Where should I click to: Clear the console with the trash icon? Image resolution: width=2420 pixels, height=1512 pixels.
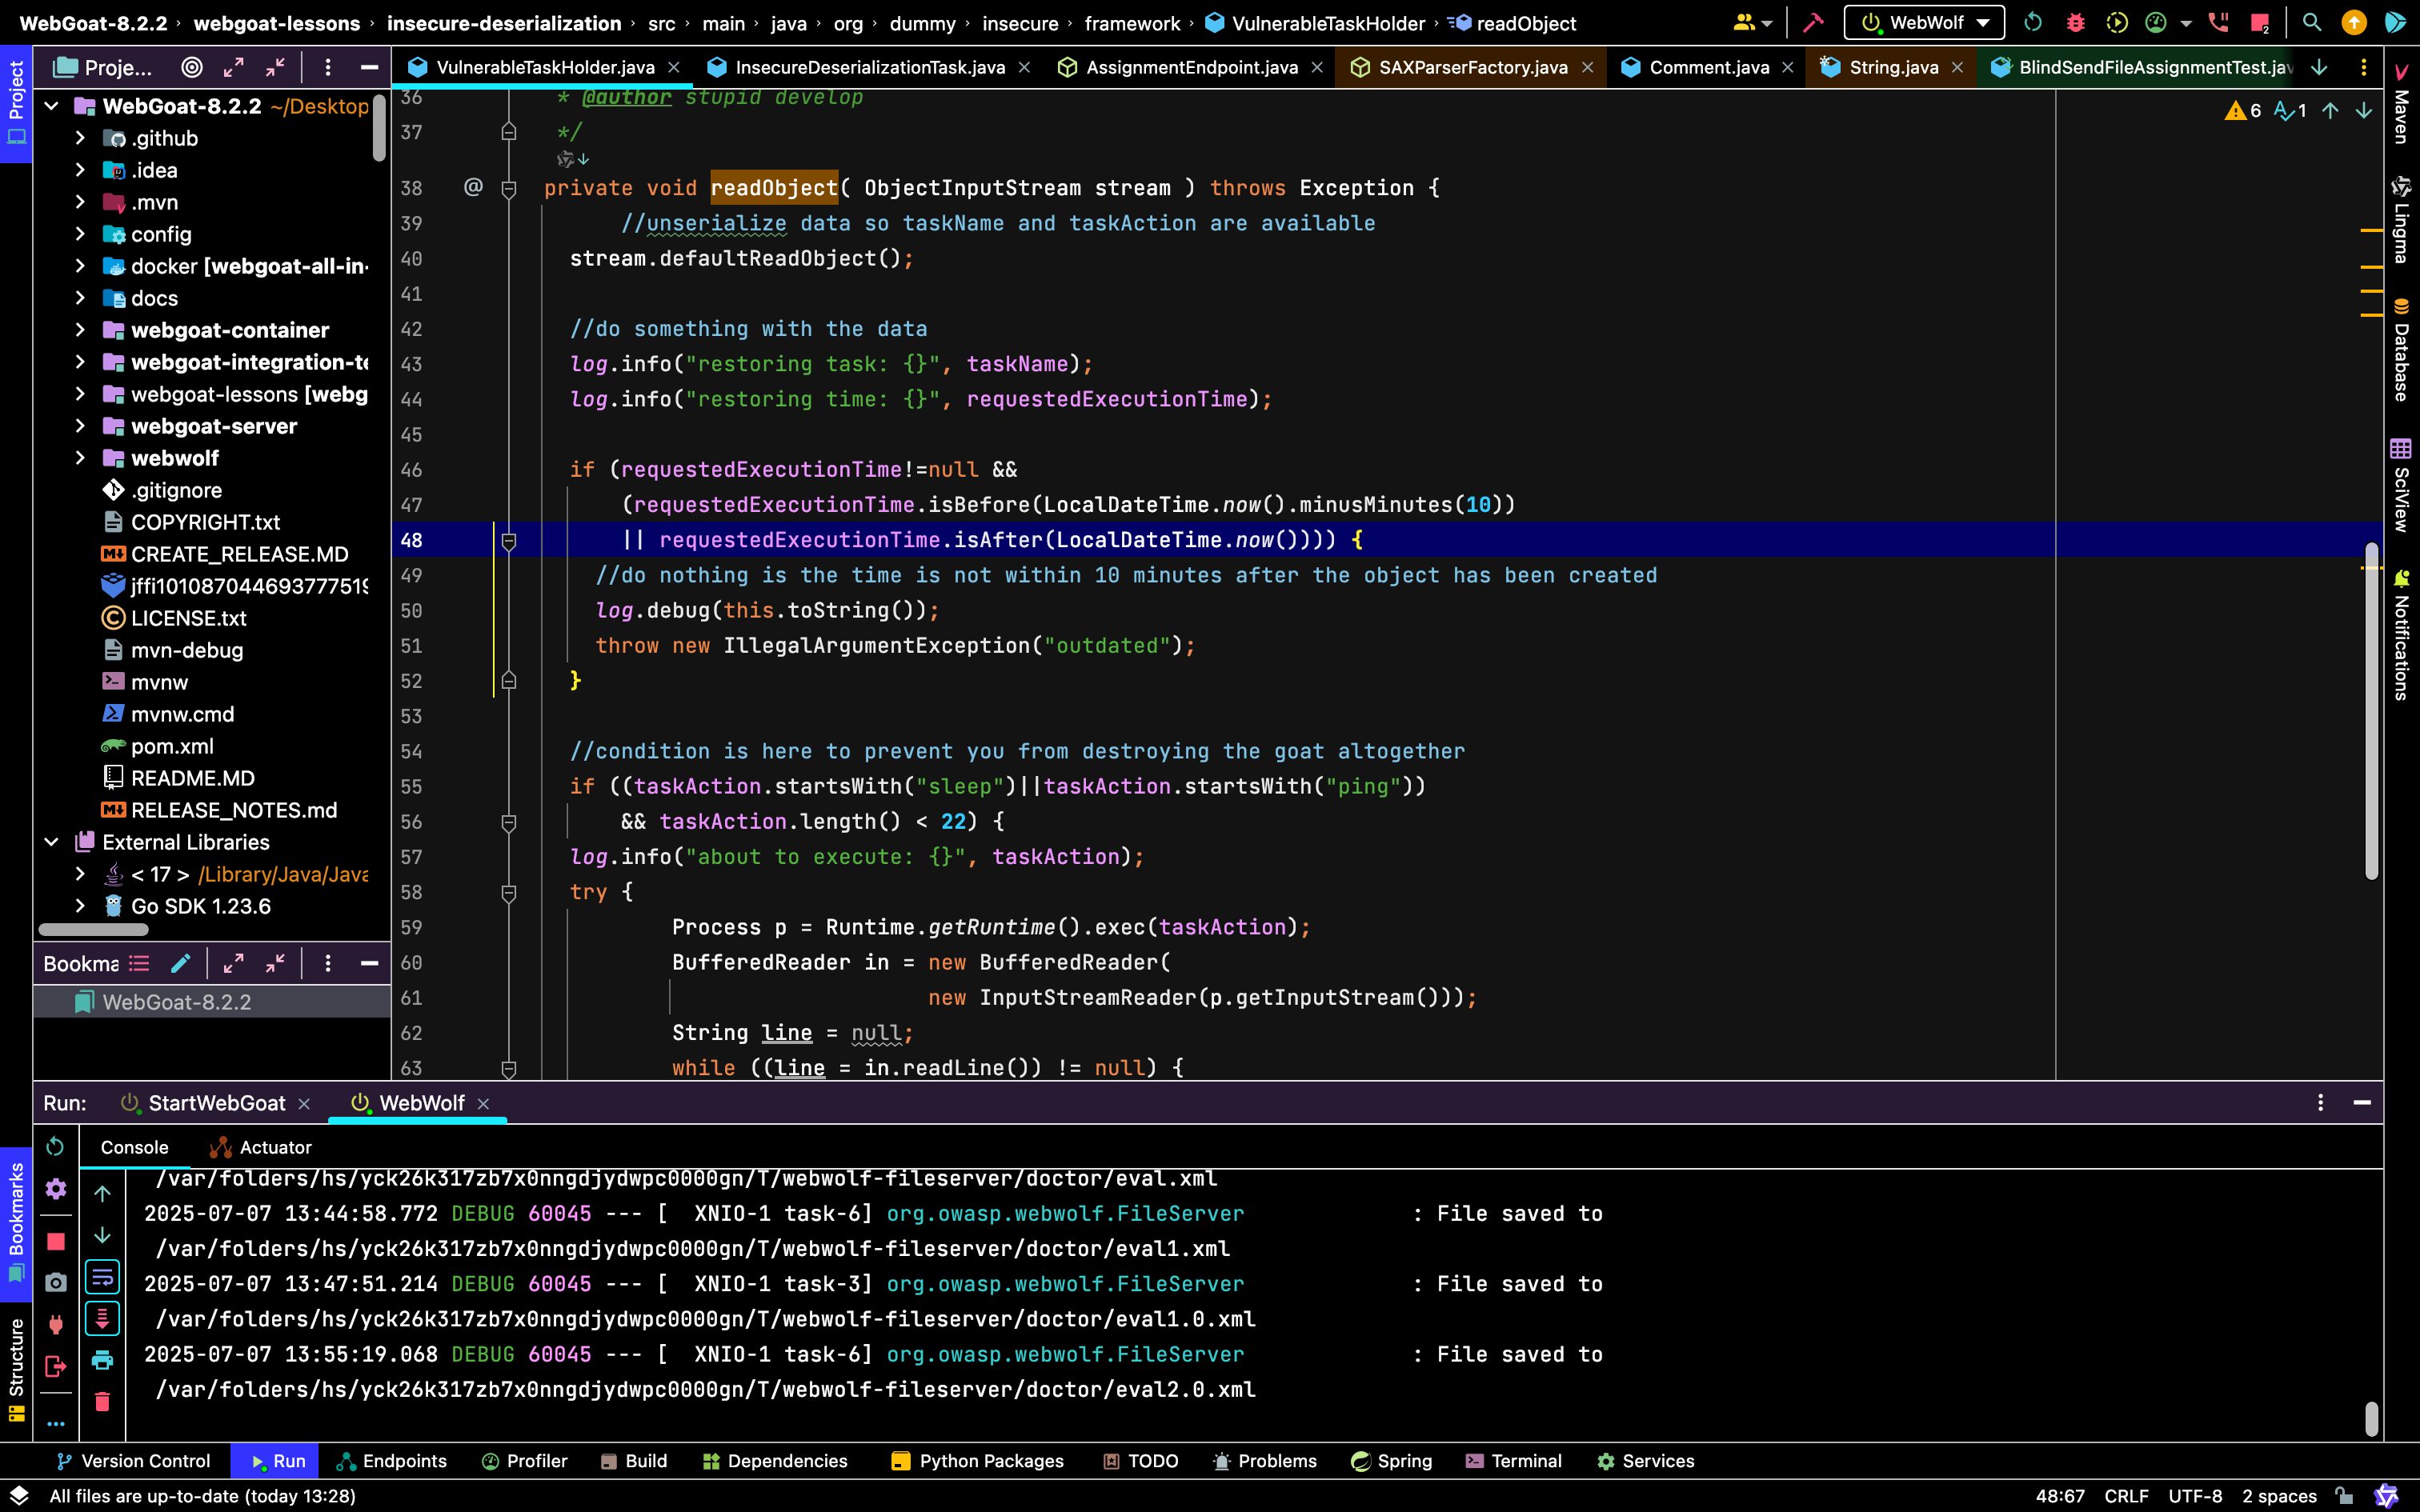pyautogui.click(x=102, y=1401)
